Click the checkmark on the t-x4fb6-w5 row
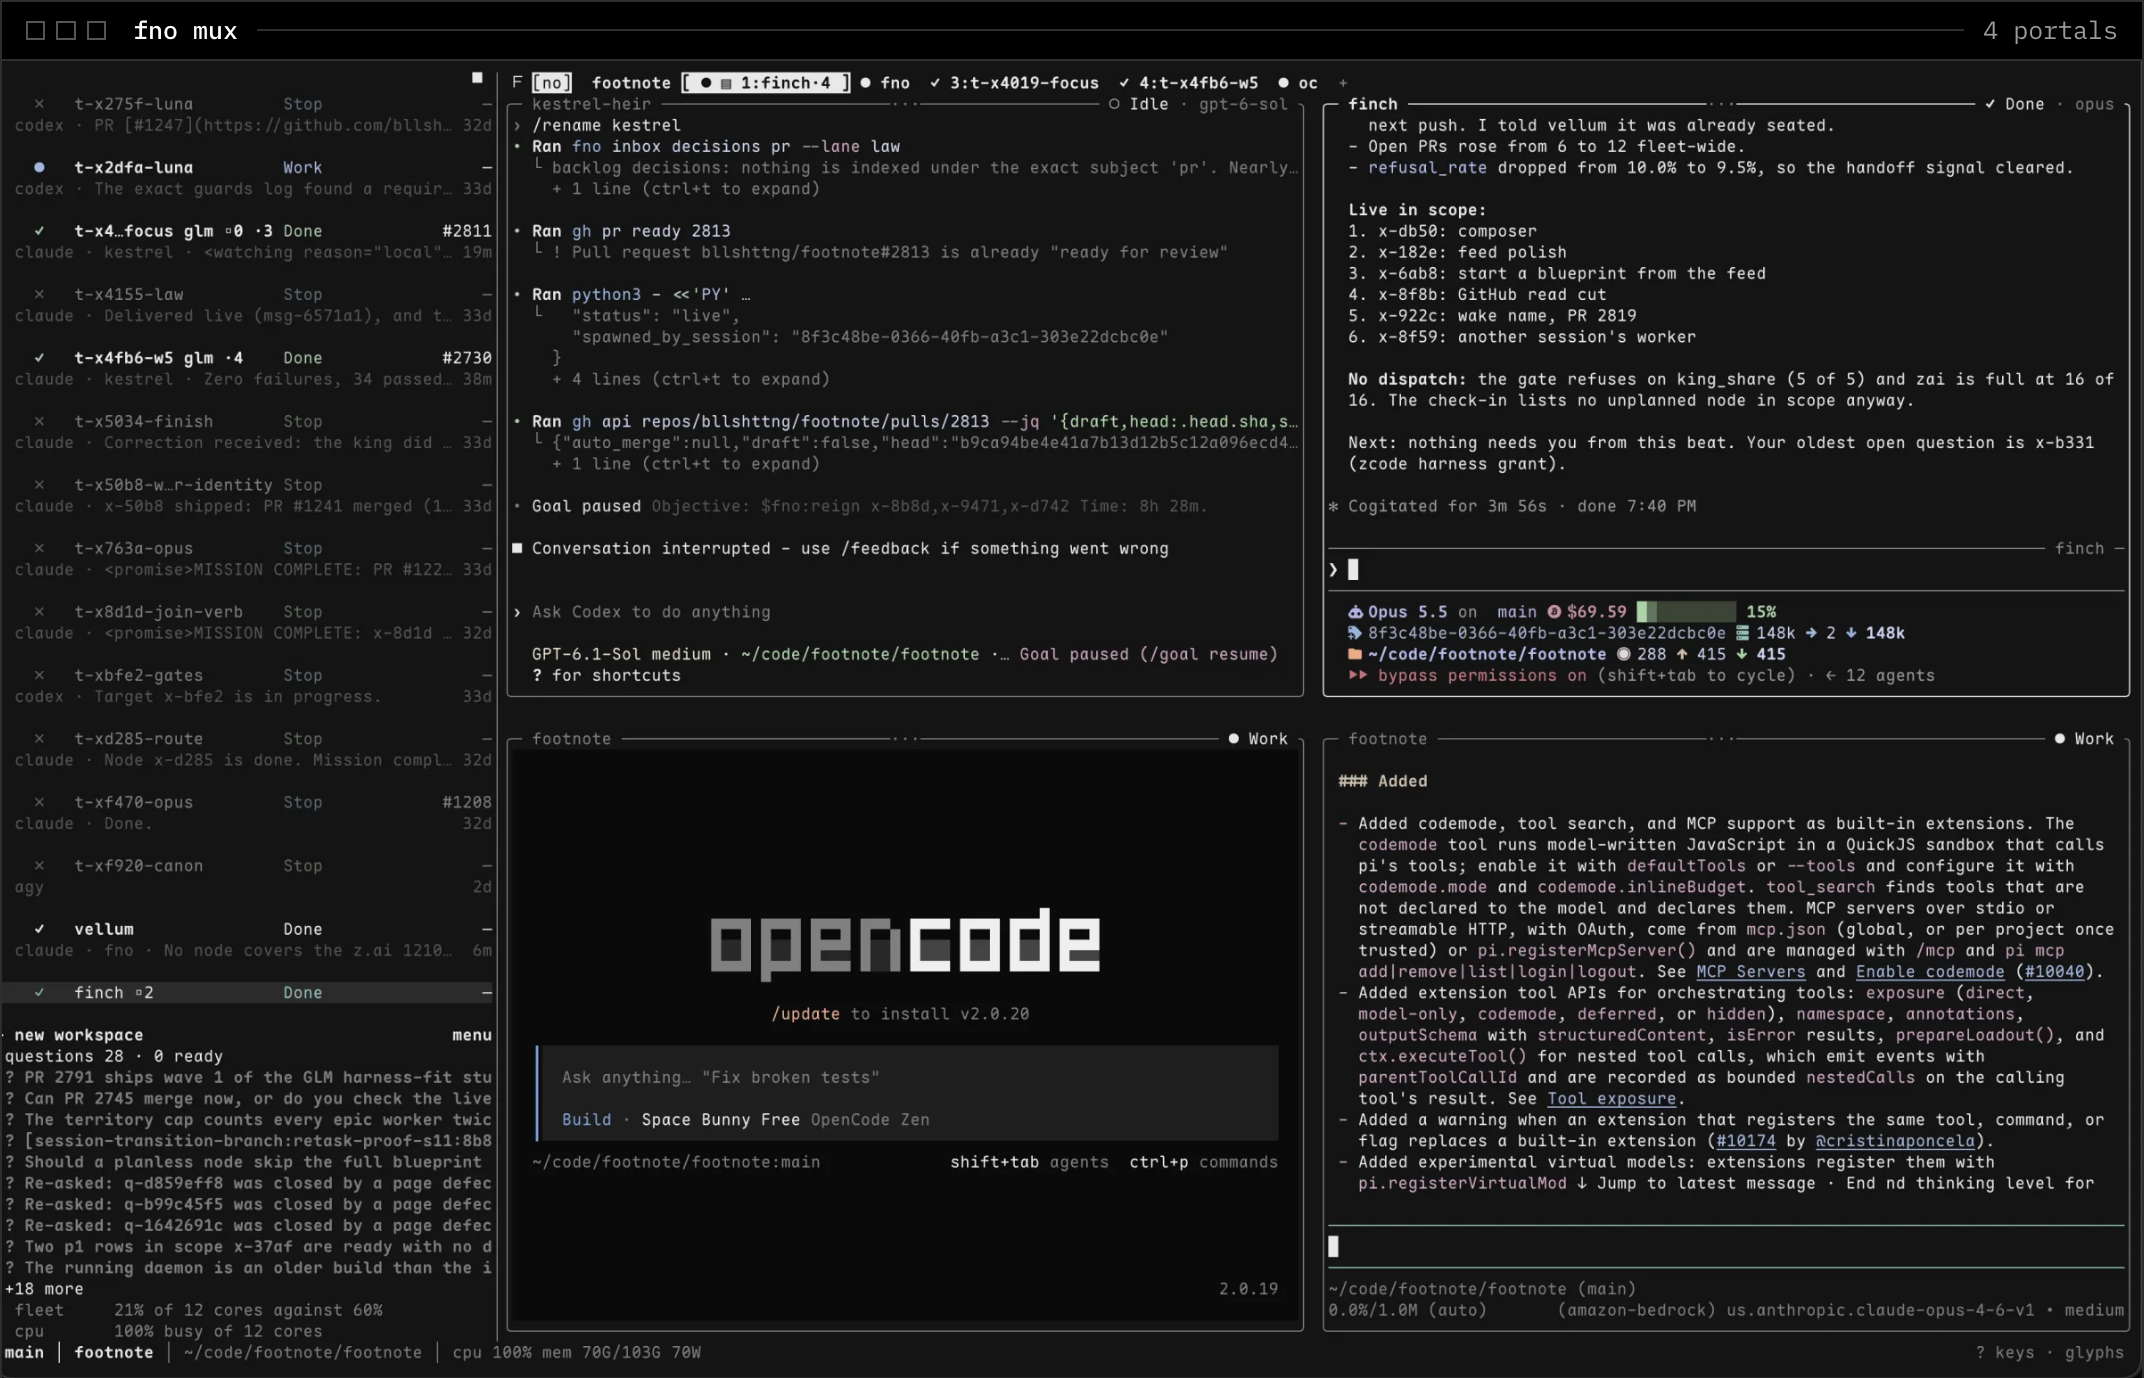Image resolution: width=2144 pixels, height=1378 pixels. click(x=39, y=358)
